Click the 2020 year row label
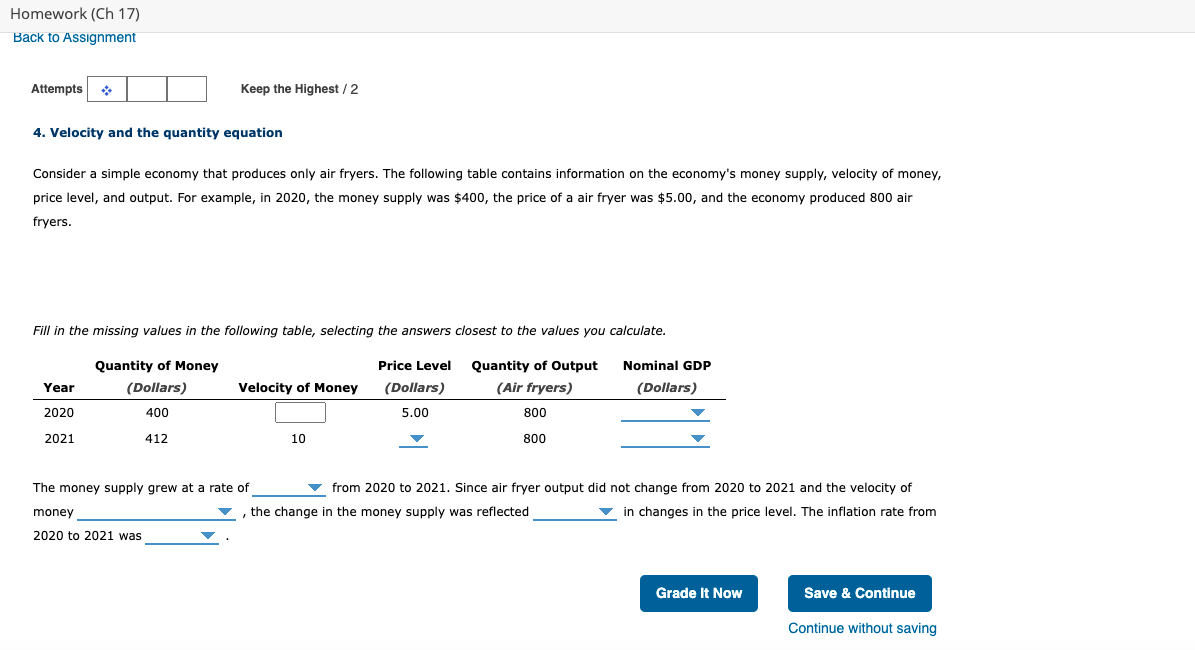The image size is (1195, 650). point(59,412)
